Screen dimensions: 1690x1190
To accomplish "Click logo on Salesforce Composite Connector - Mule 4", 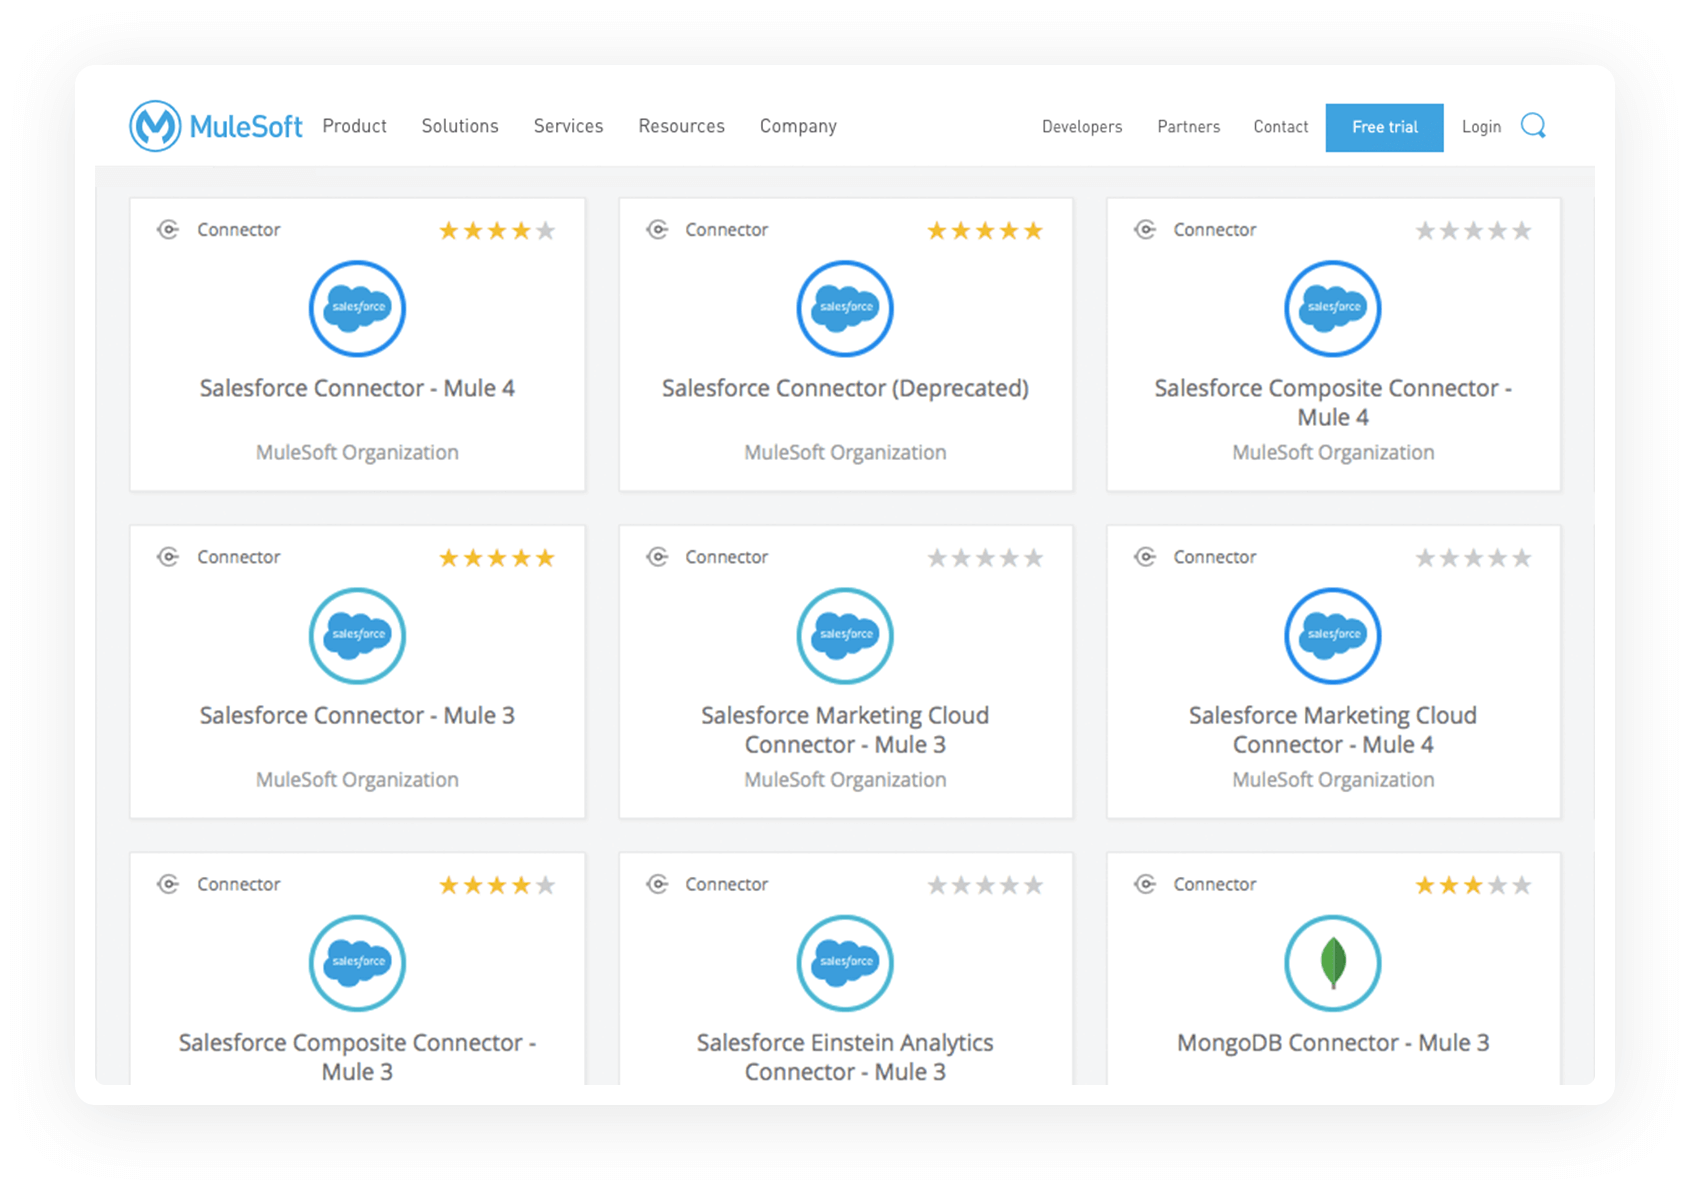I will coord(1333,308).
